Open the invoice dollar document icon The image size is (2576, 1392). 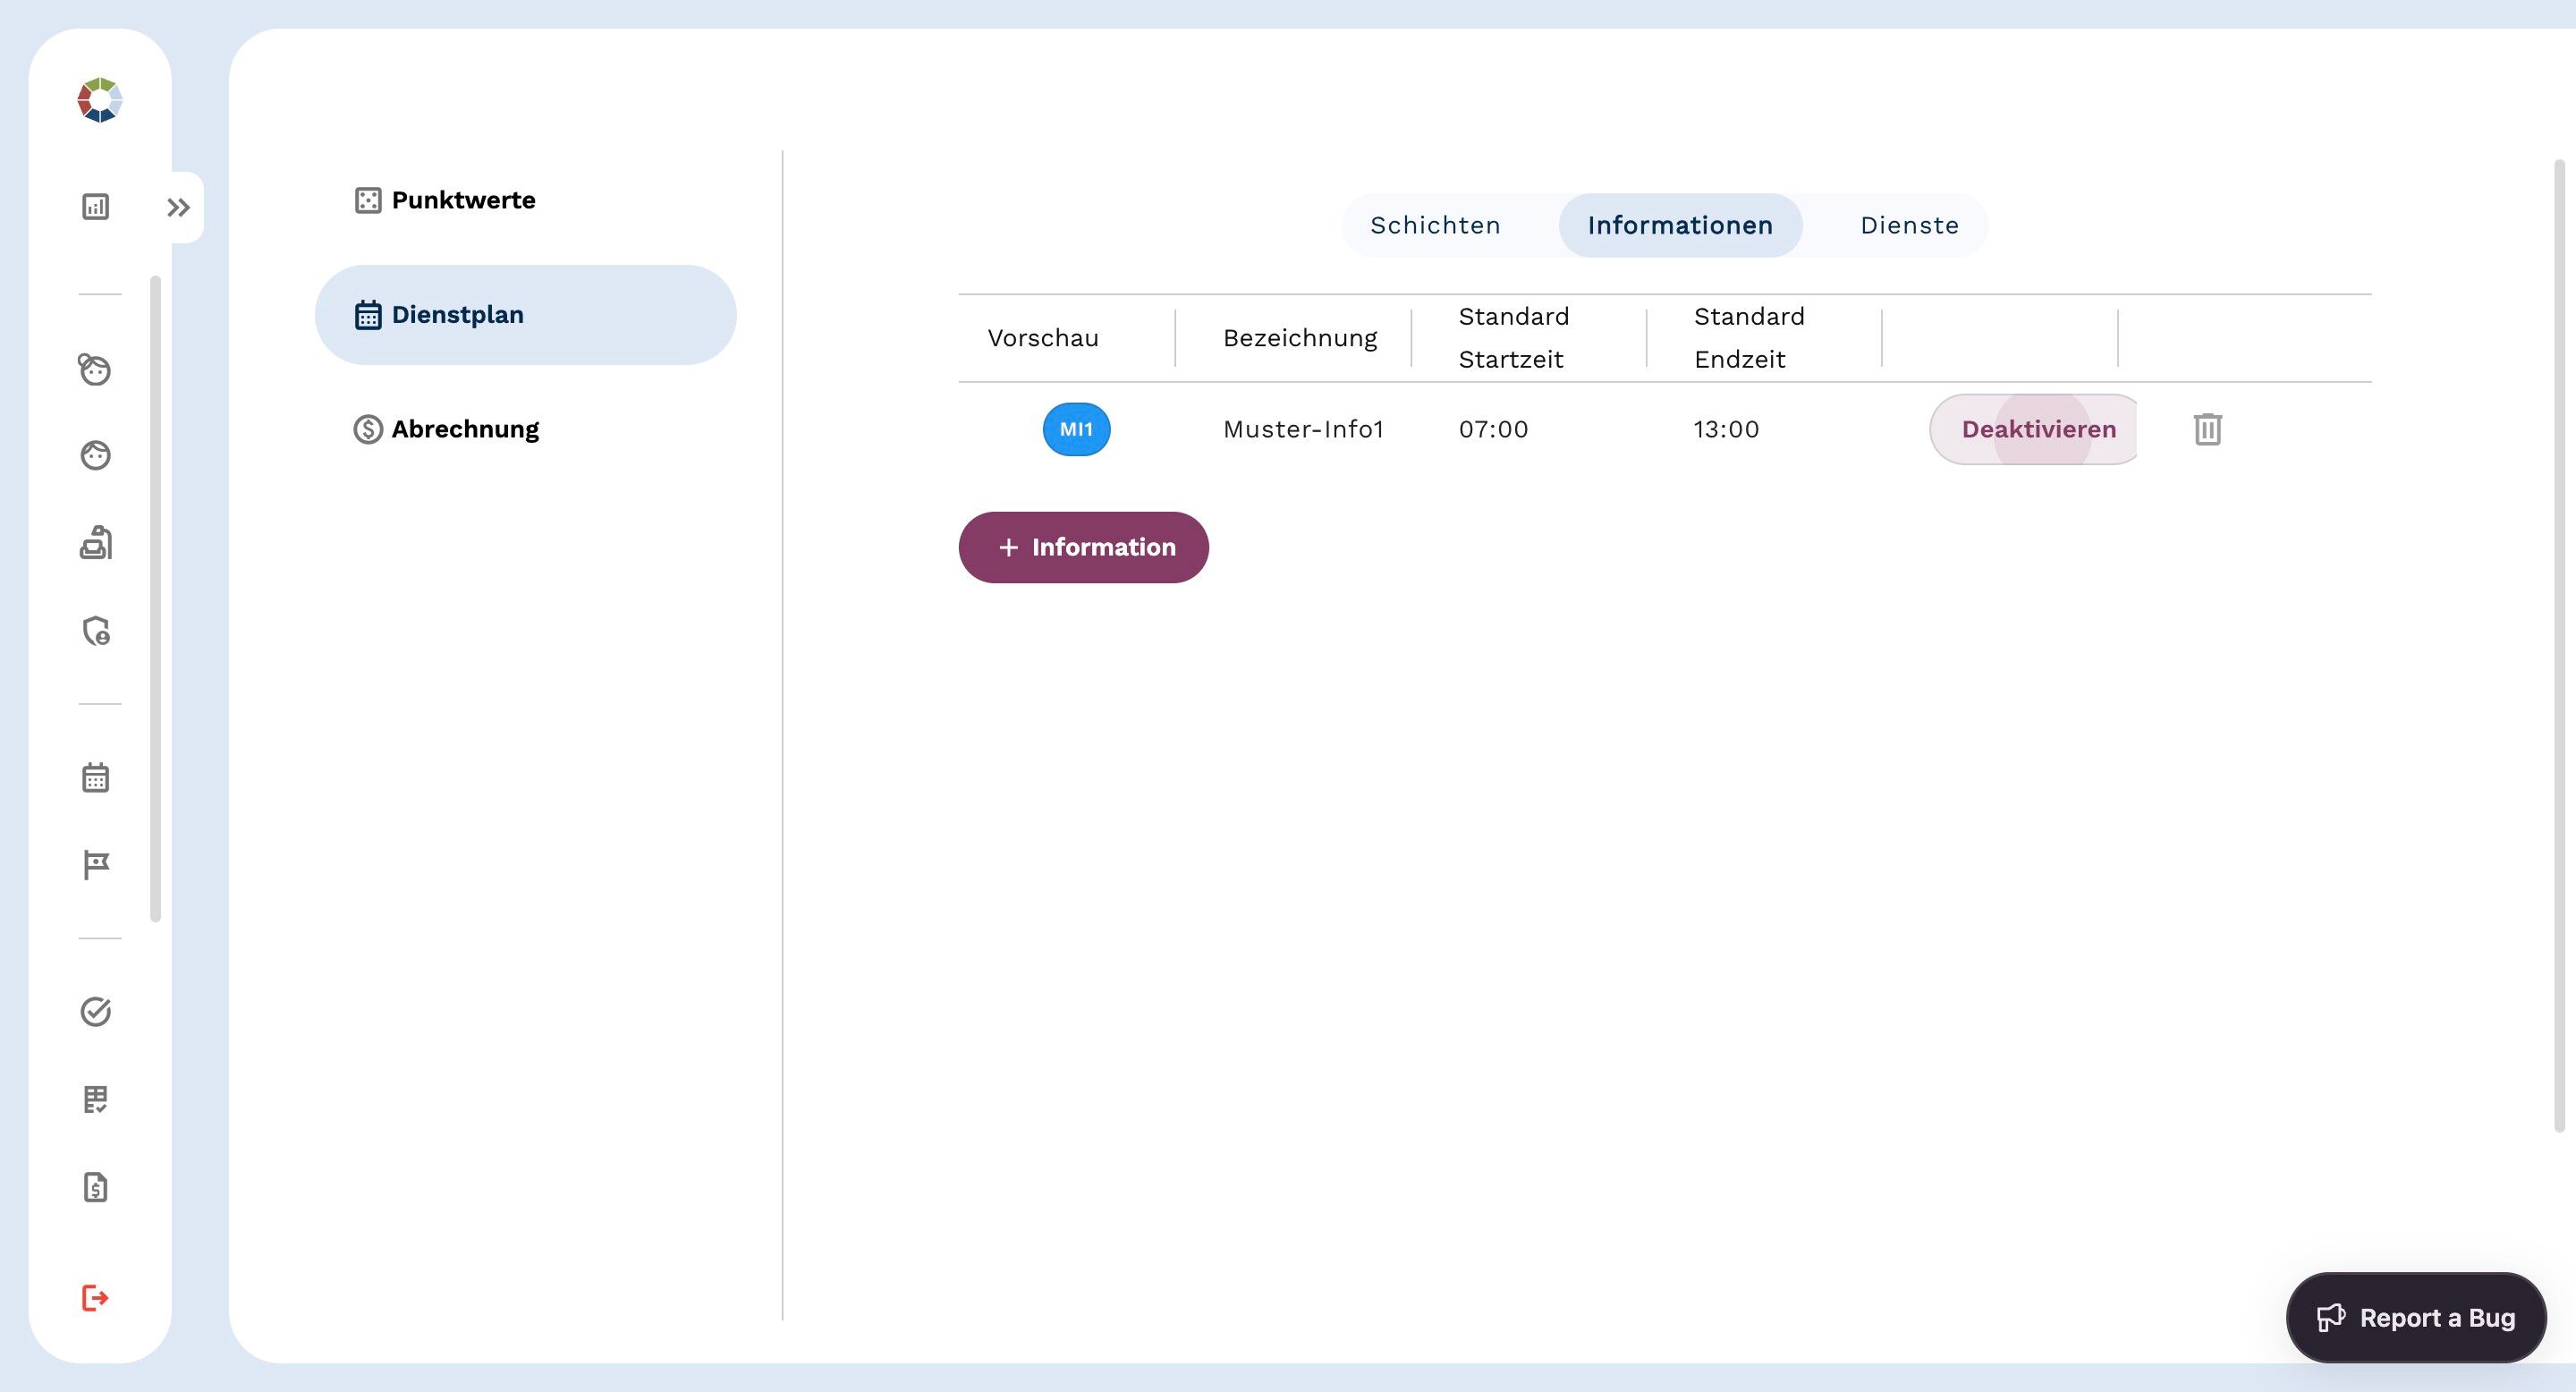[x=95, y=1187]
